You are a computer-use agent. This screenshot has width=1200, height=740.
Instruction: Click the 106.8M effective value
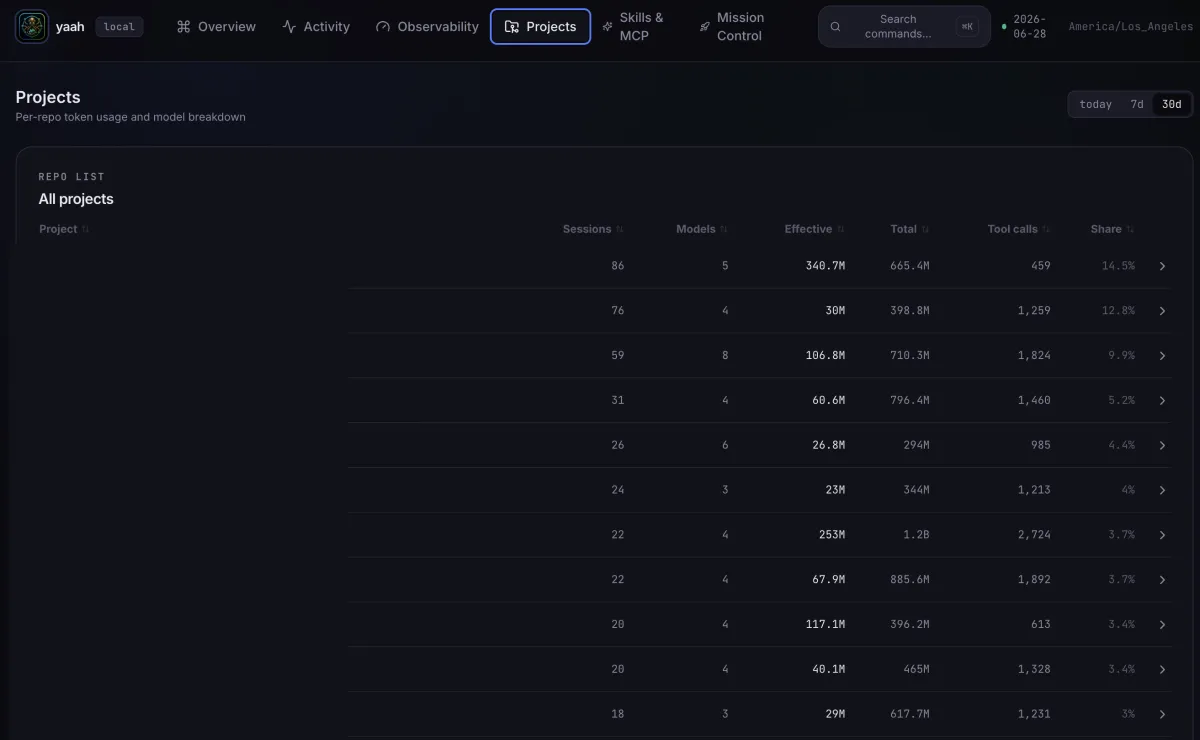point(825,356)
